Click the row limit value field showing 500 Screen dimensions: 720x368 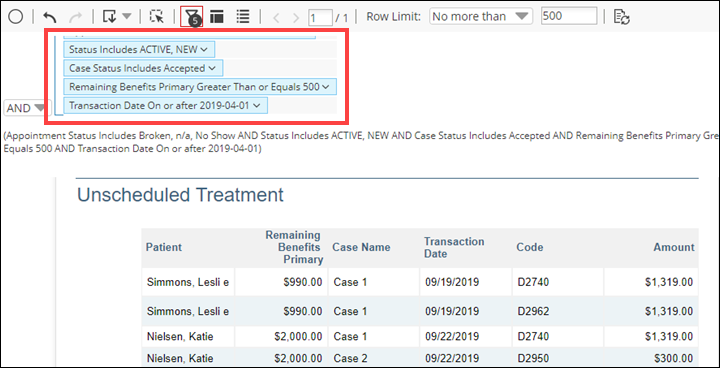click(x=569, y=16)
